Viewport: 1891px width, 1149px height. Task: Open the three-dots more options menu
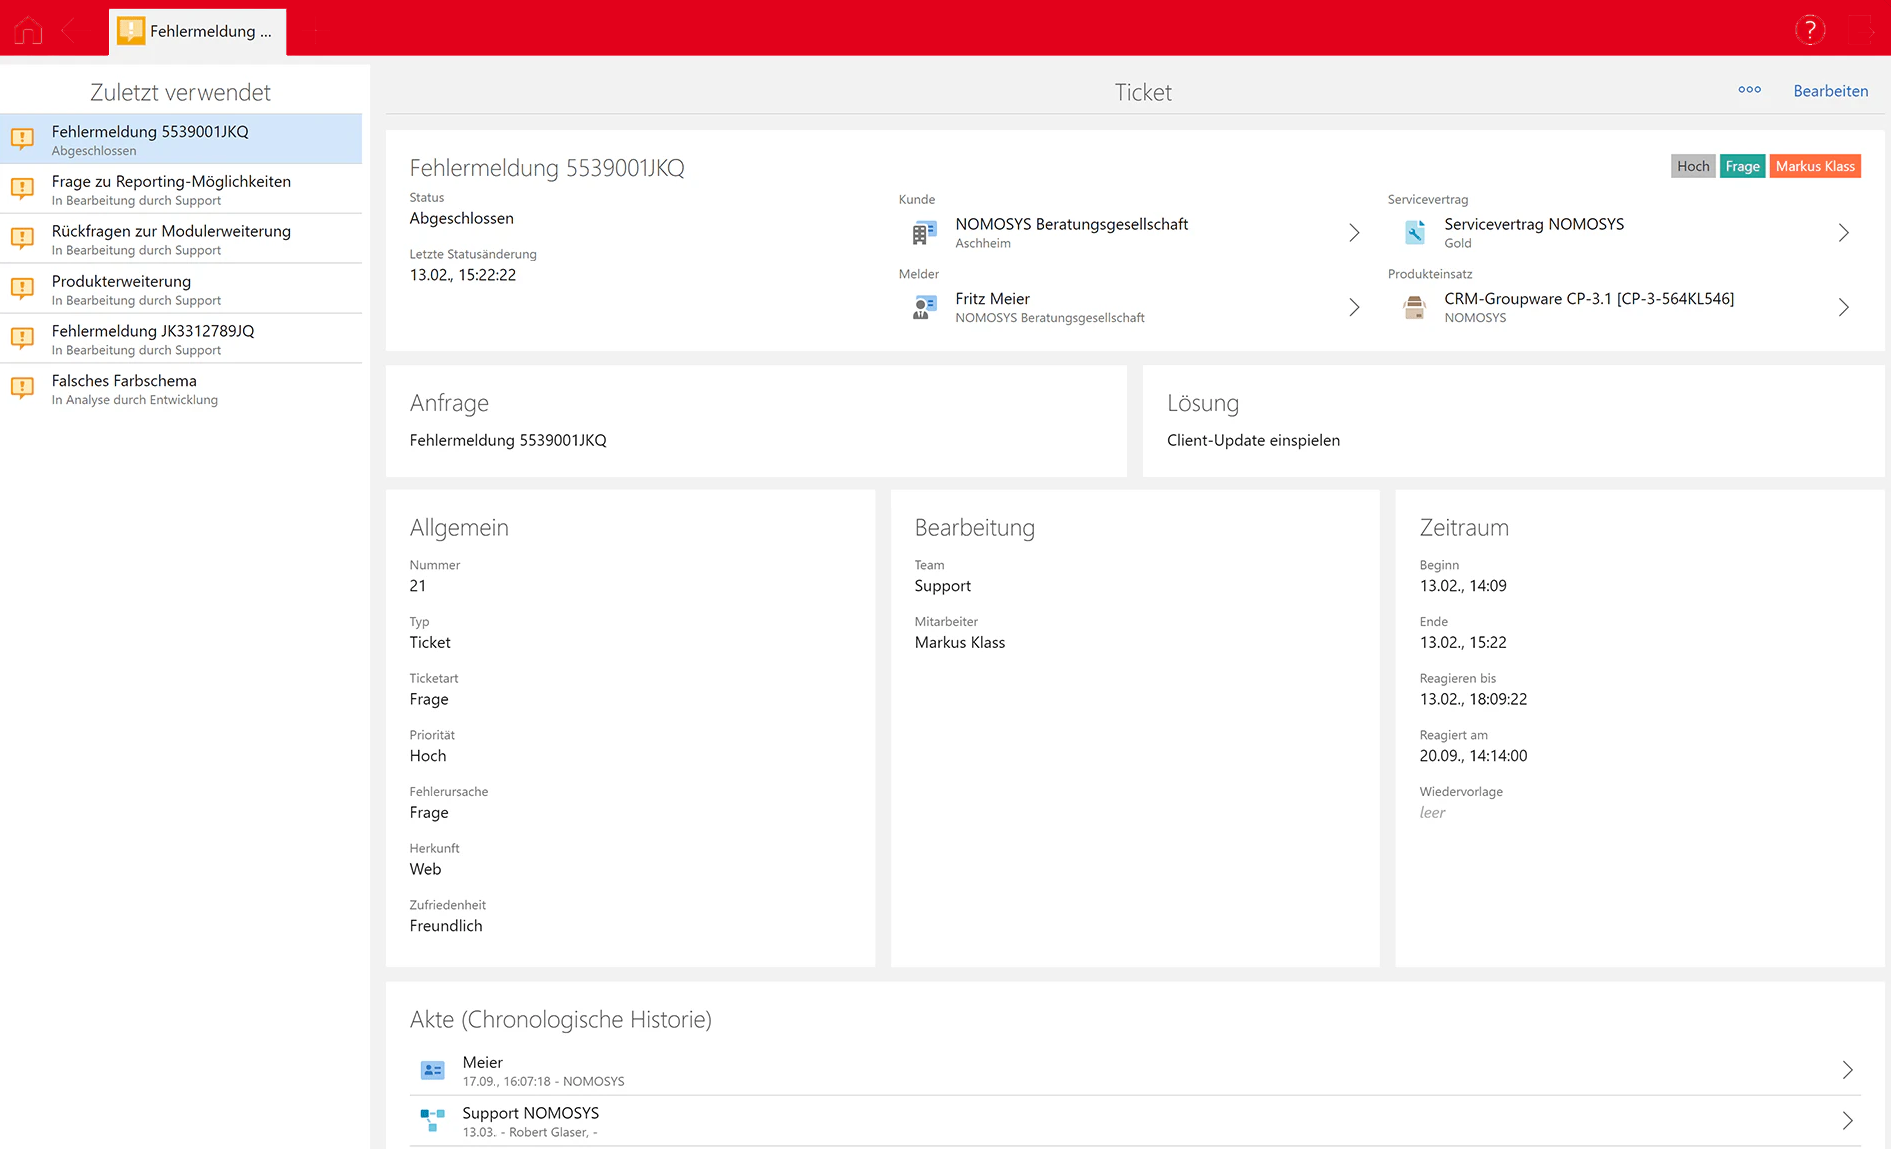click(1749, 90)
